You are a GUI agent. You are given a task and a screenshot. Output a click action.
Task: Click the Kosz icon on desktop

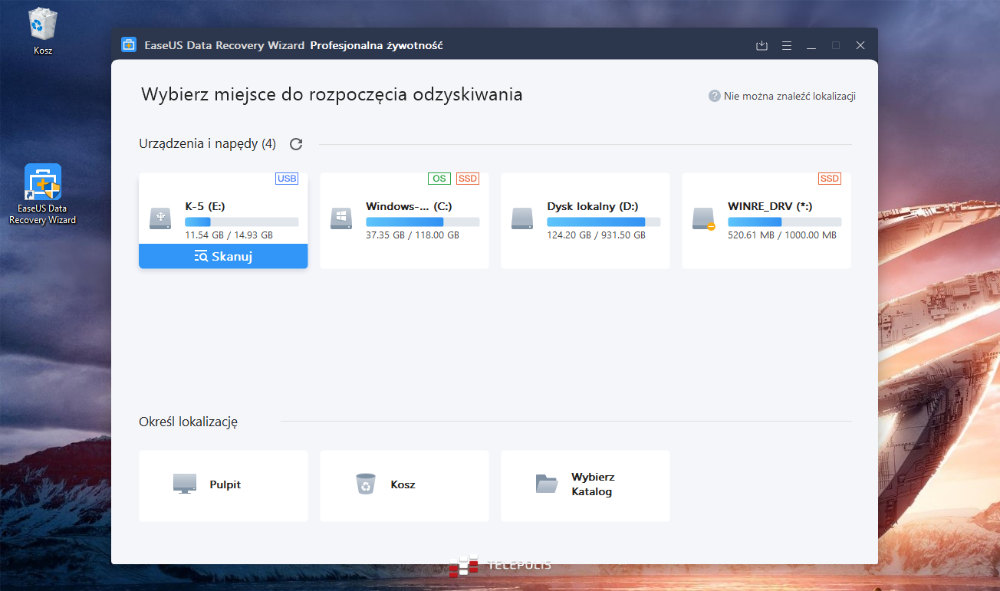pyautogui.click(x=43, y=22)
